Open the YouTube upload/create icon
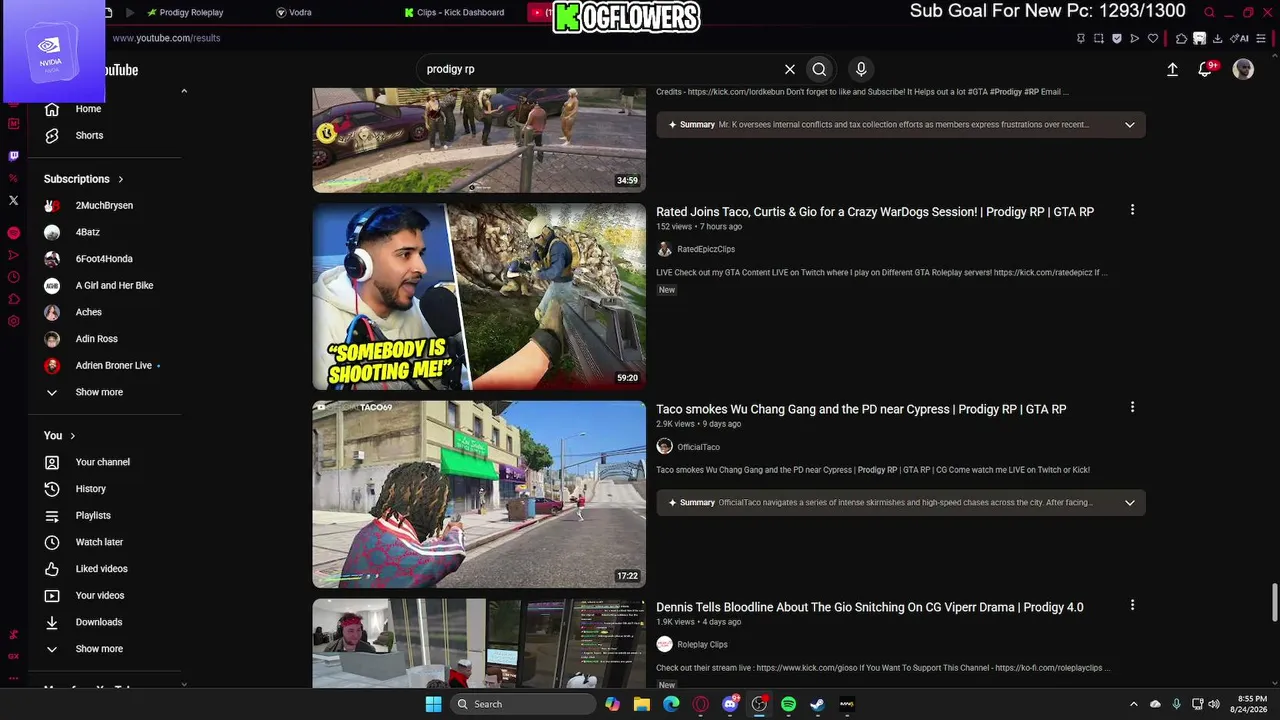 pos(1172,69)
